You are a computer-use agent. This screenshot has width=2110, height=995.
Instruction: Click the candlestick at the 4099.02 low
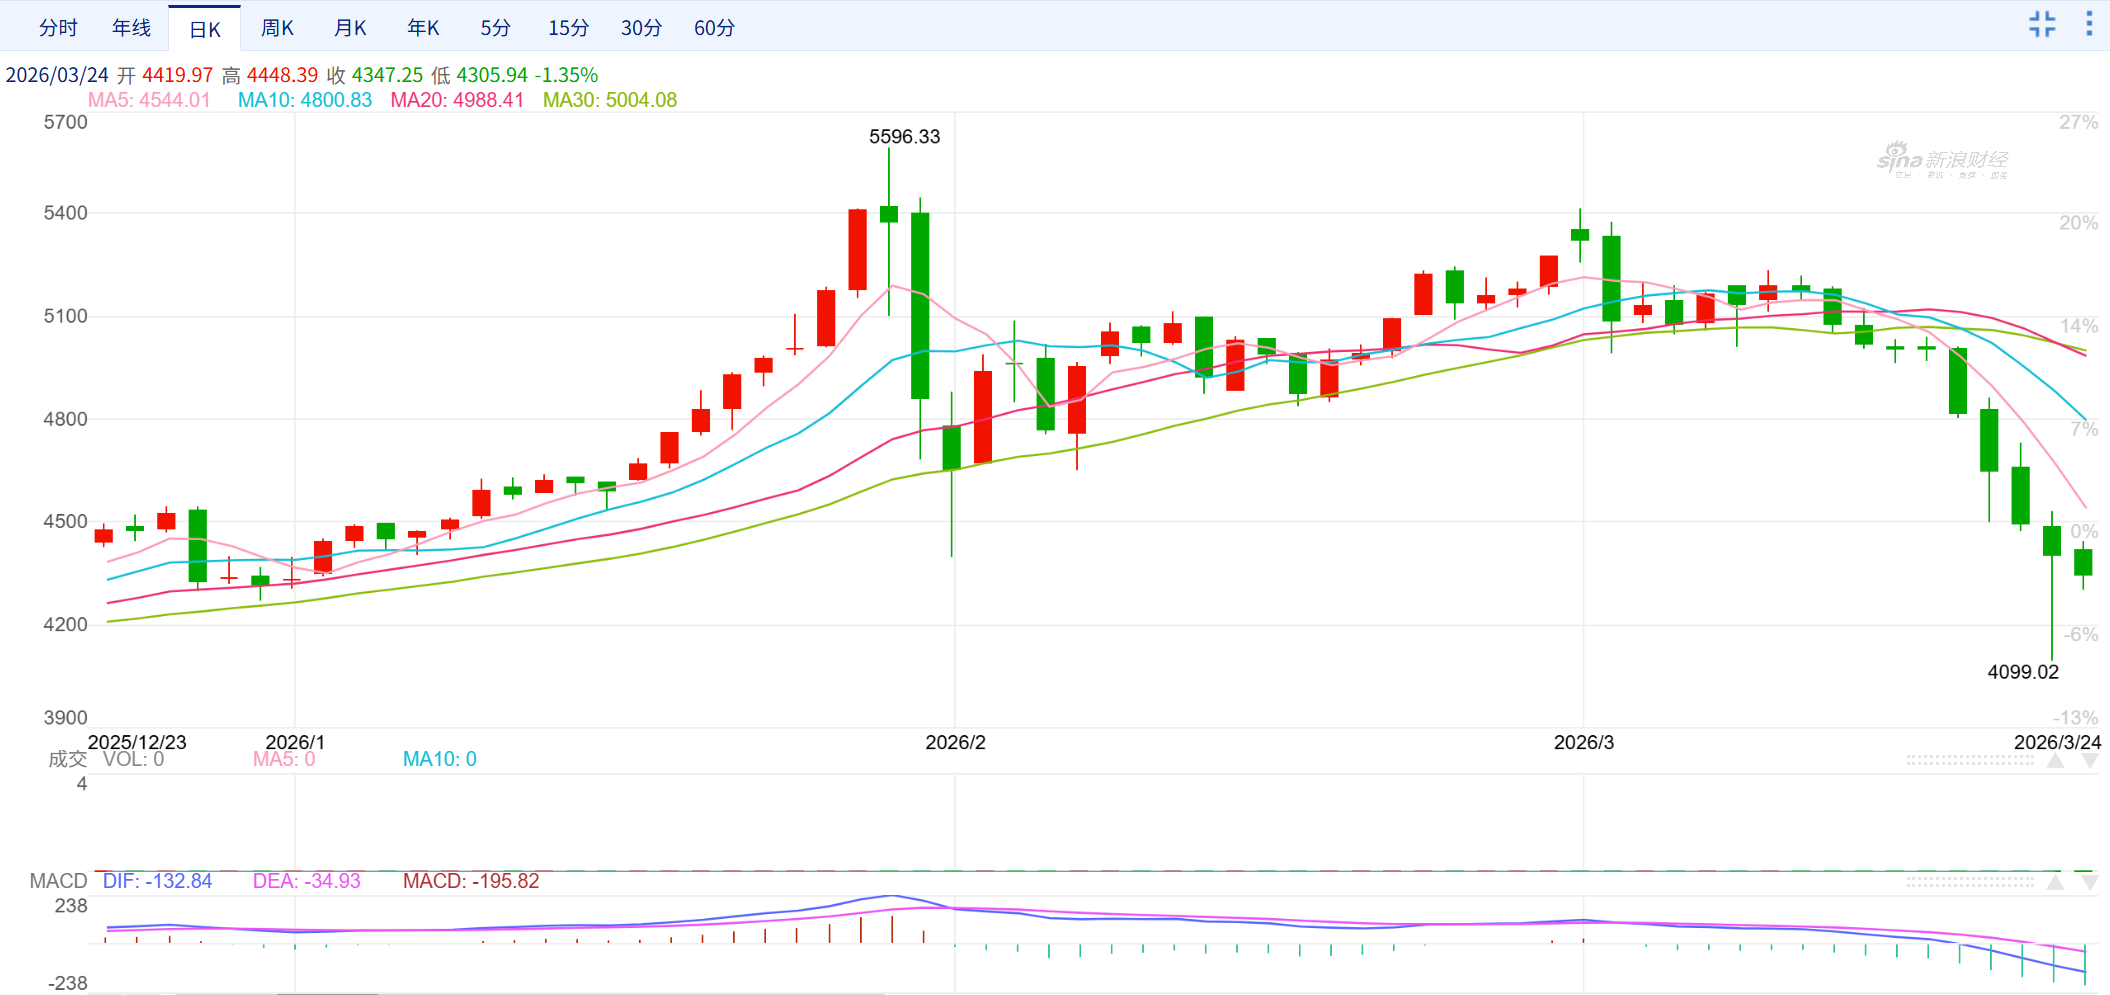(x=2052, y=541)
